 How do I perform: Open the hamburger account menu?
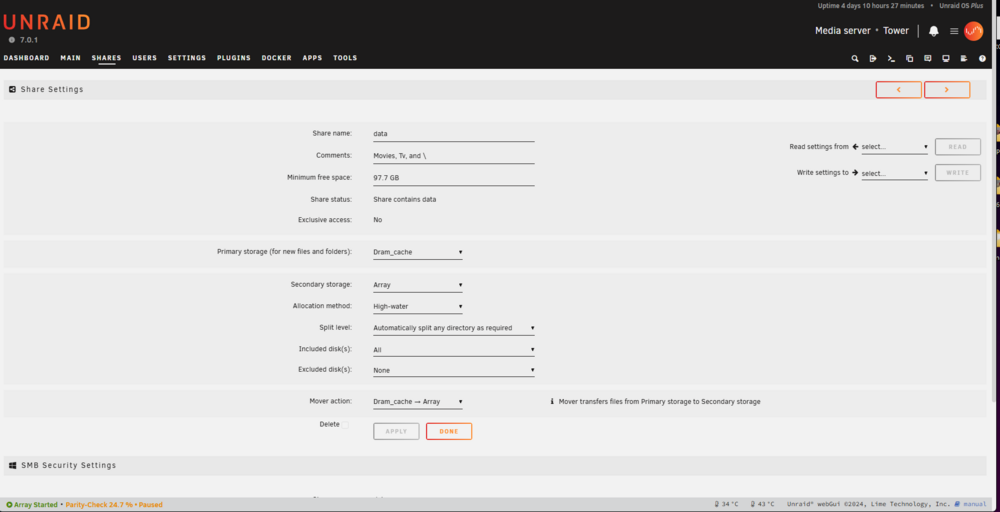[x=954, y=31]
